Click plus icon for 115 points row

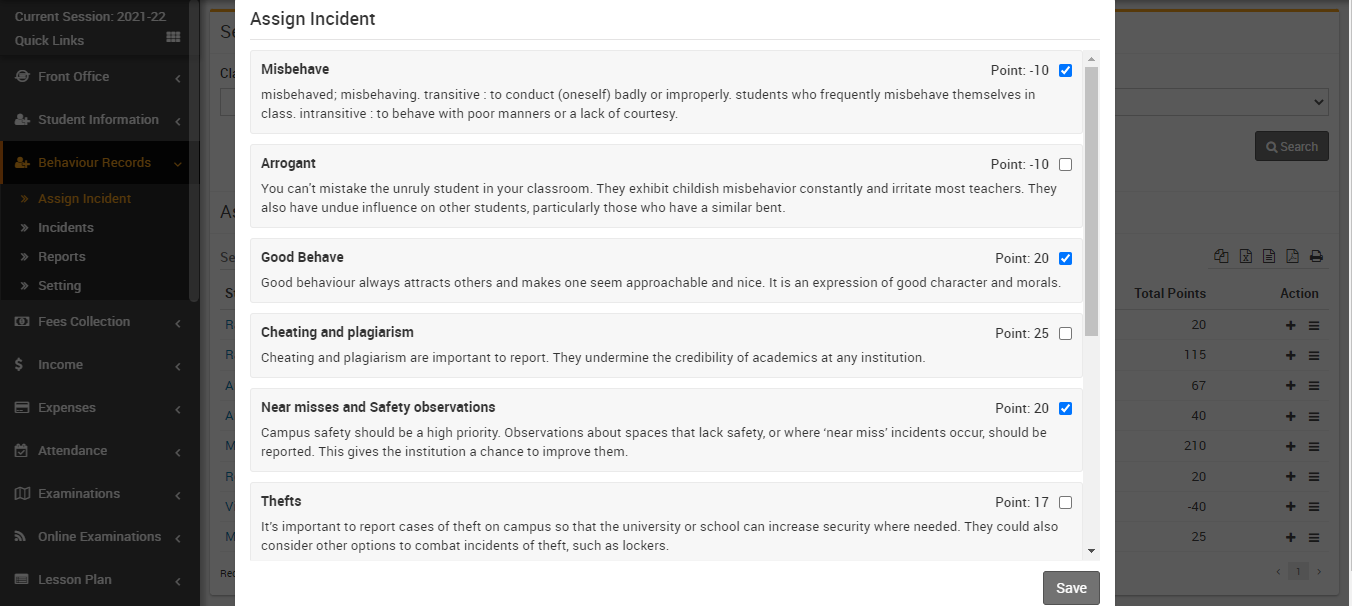(1290, 355)
